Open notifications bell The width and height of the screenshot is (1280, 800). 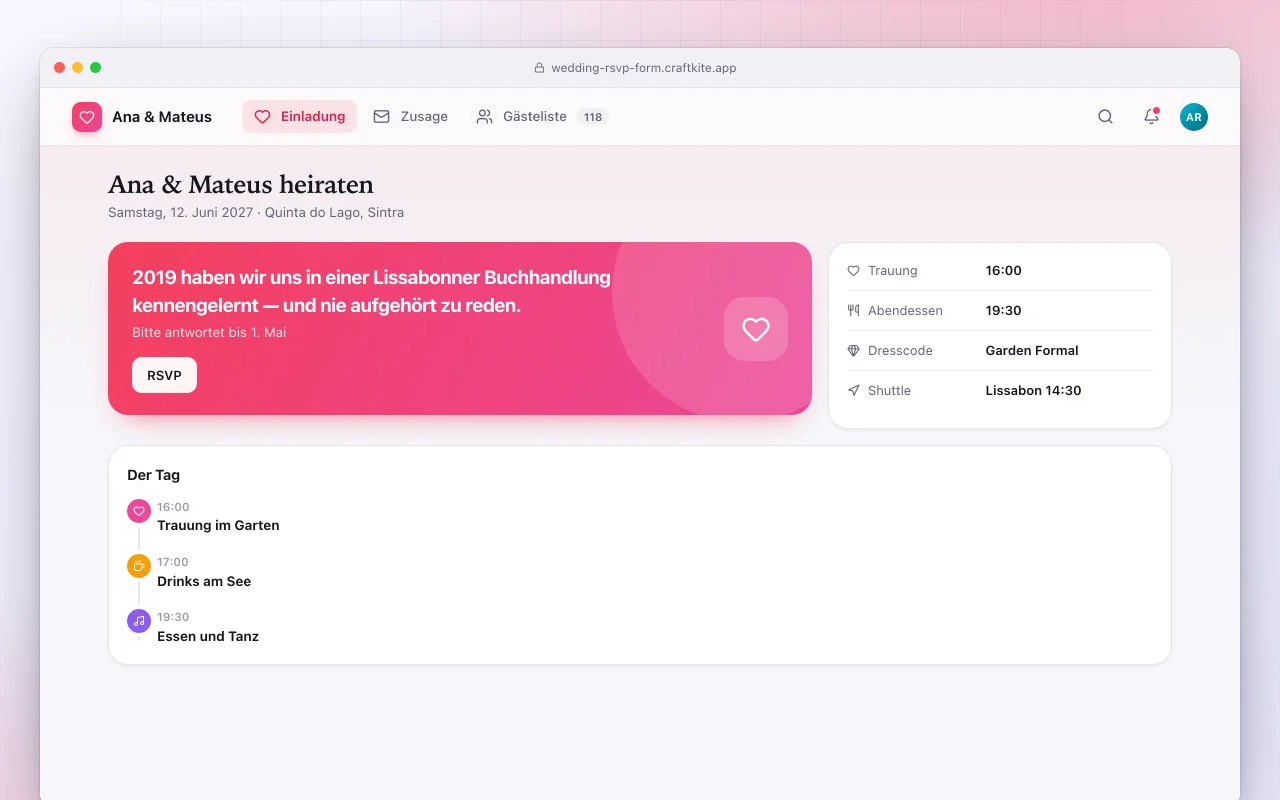1151,117
